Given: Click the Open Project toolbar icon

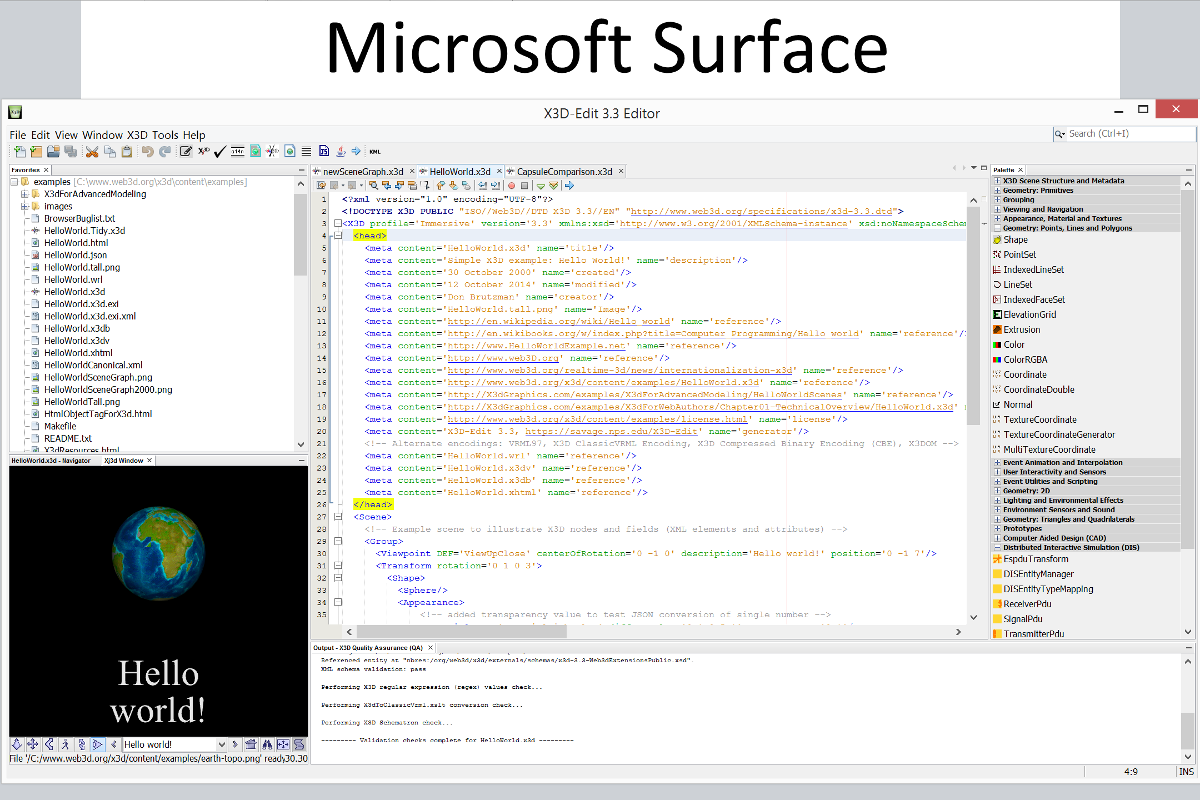Looking at the screenshot, I should (53, 152).
